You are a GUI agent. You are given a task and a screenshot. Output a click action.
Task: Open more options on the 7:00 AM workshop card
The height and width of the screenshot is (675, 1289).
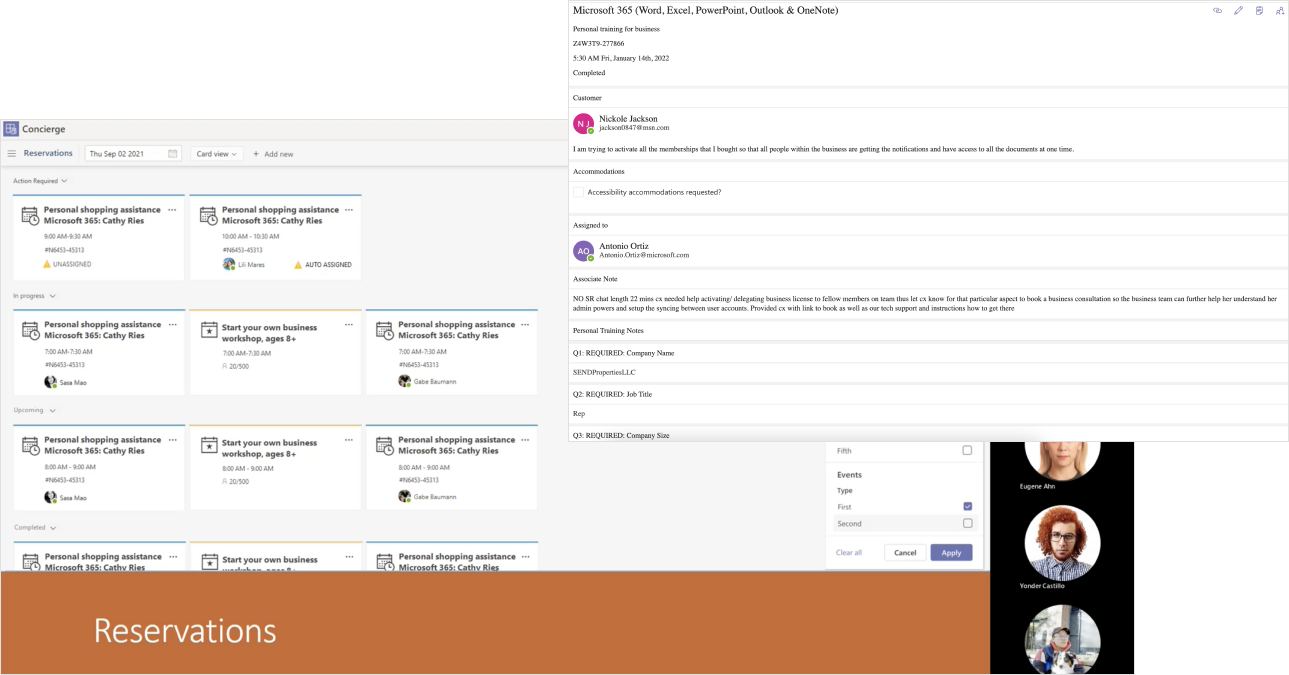pyautogui.click(x=349, y=325)
